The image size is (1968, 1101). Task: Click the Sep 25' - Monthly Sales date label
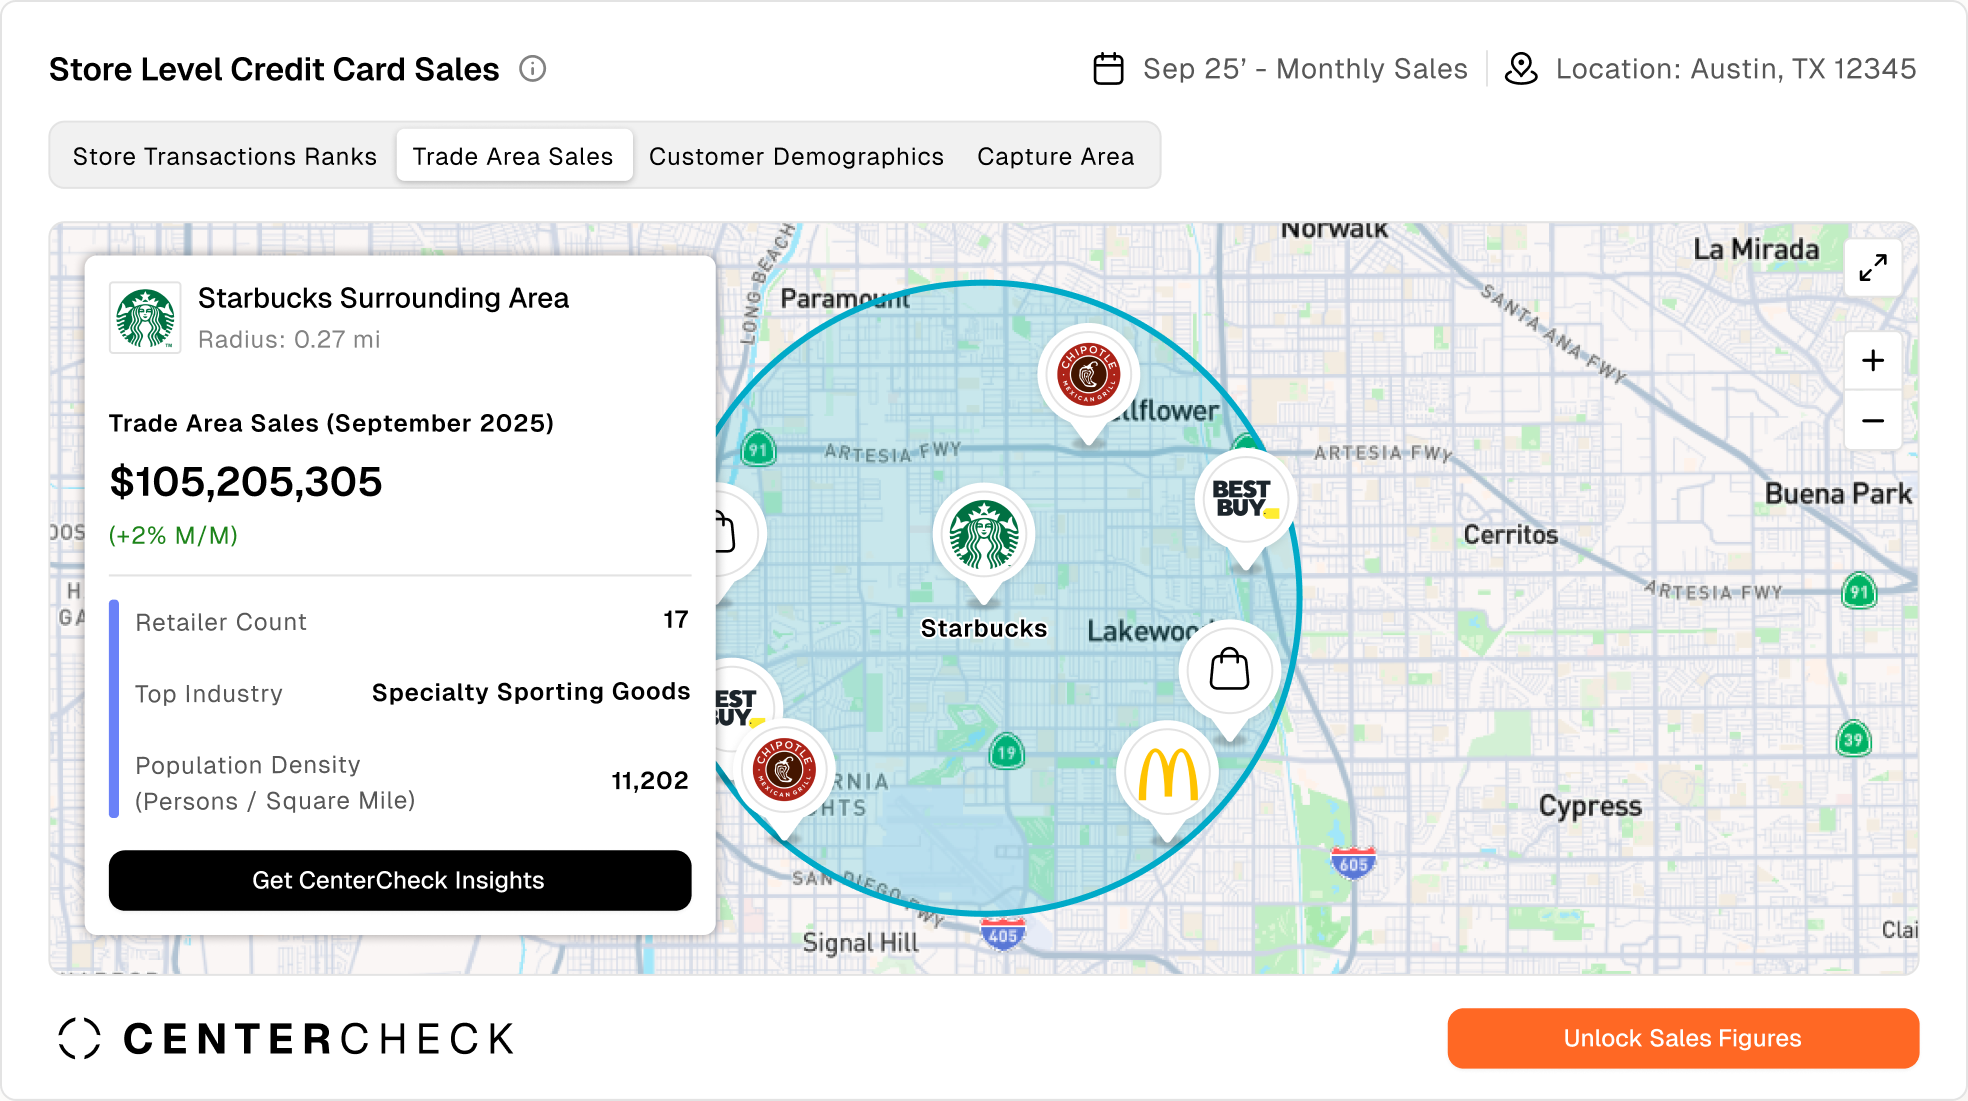pos(1305,69)
